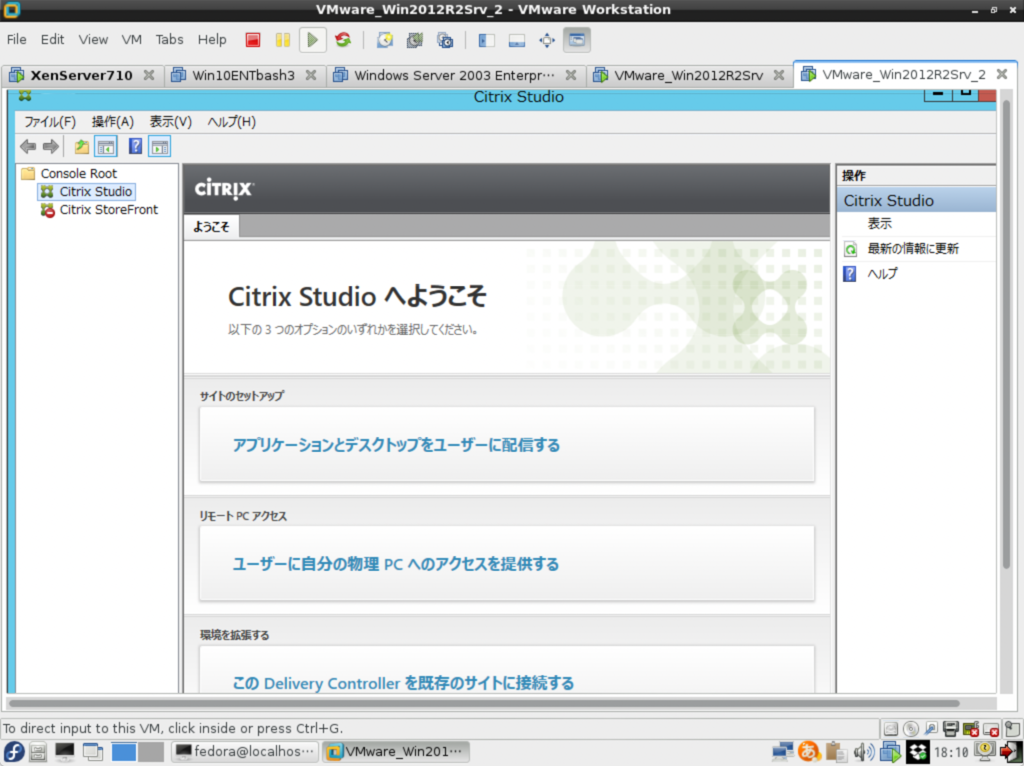1024x766 pixels.
Task: Switch to the Win10ENTbash3 tab
Action: click(243, 75)
